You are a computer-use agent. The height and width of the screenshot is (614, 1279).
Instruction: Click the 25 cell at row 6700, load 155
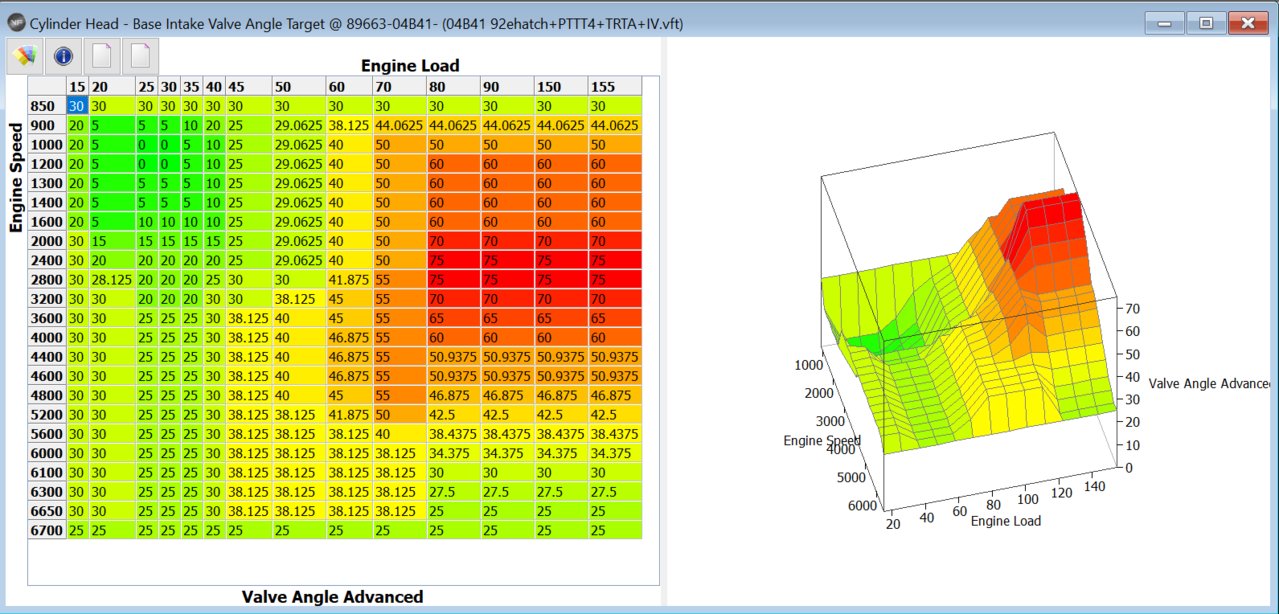615,530
